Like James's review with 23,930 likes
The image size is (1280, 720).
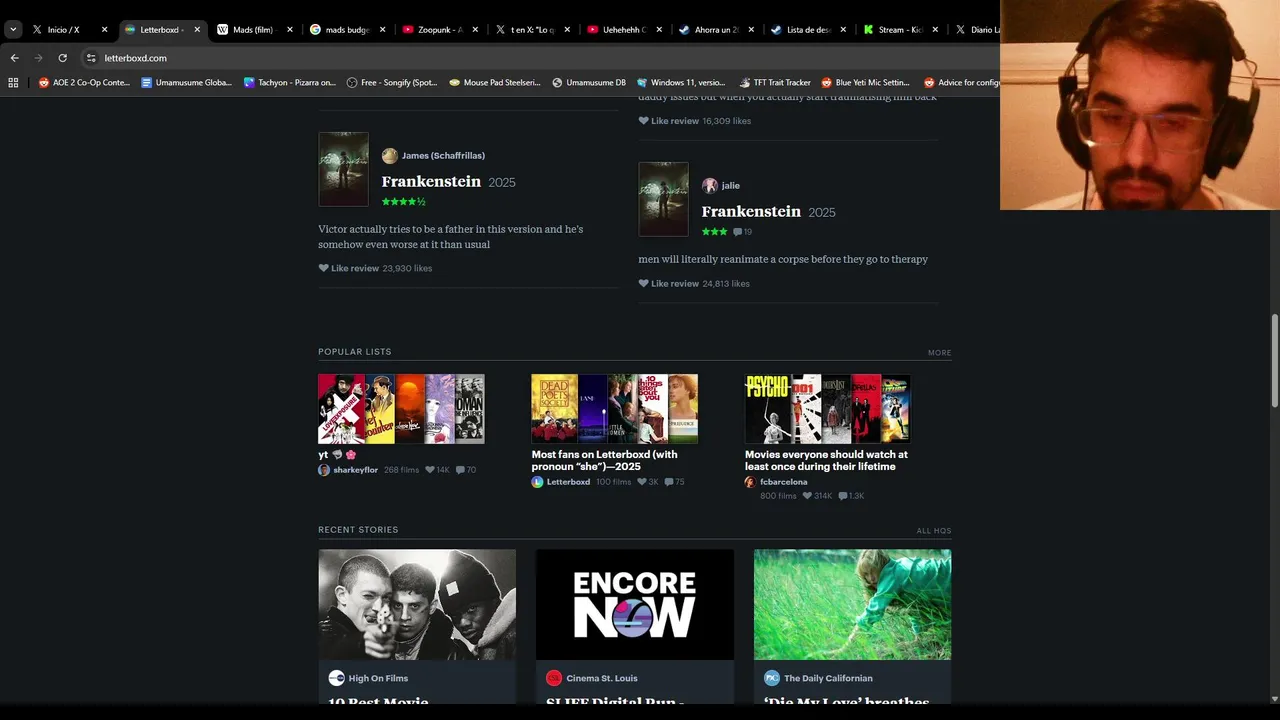pos(348,268)
